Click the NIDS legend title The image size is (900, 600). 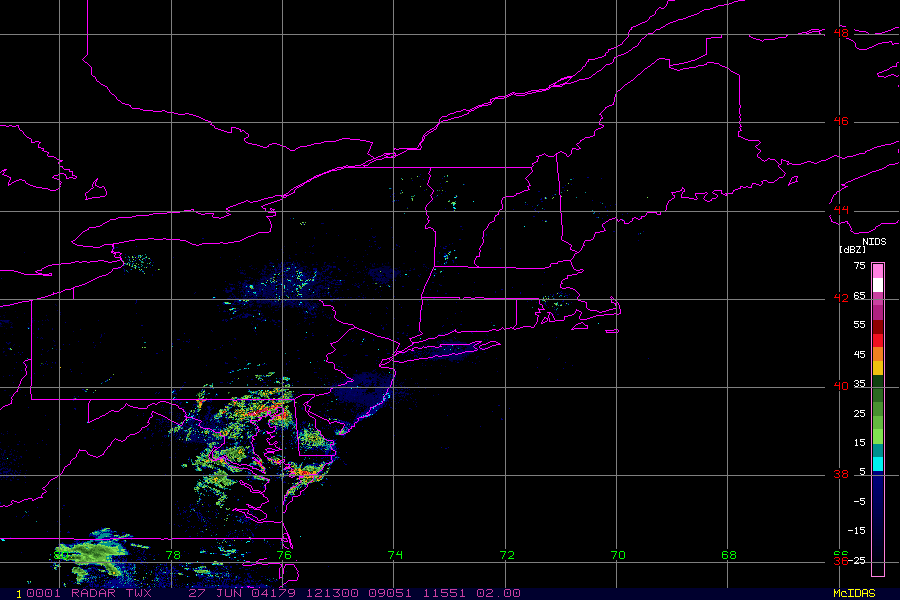pos(874,242)
